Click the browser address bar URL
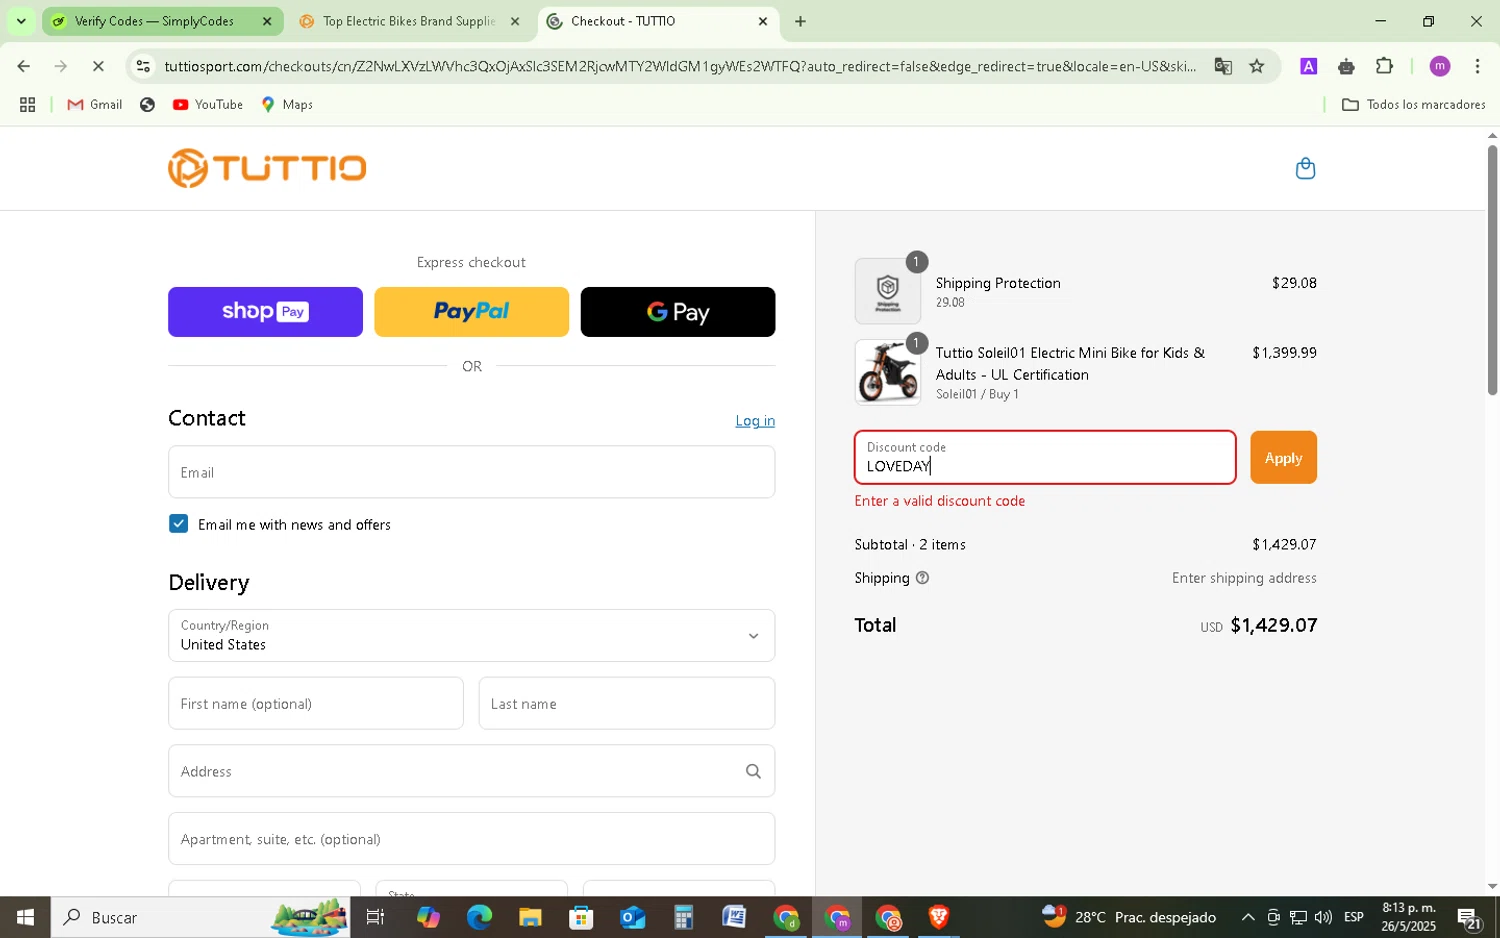1500x938 pixels. point(680,66)
